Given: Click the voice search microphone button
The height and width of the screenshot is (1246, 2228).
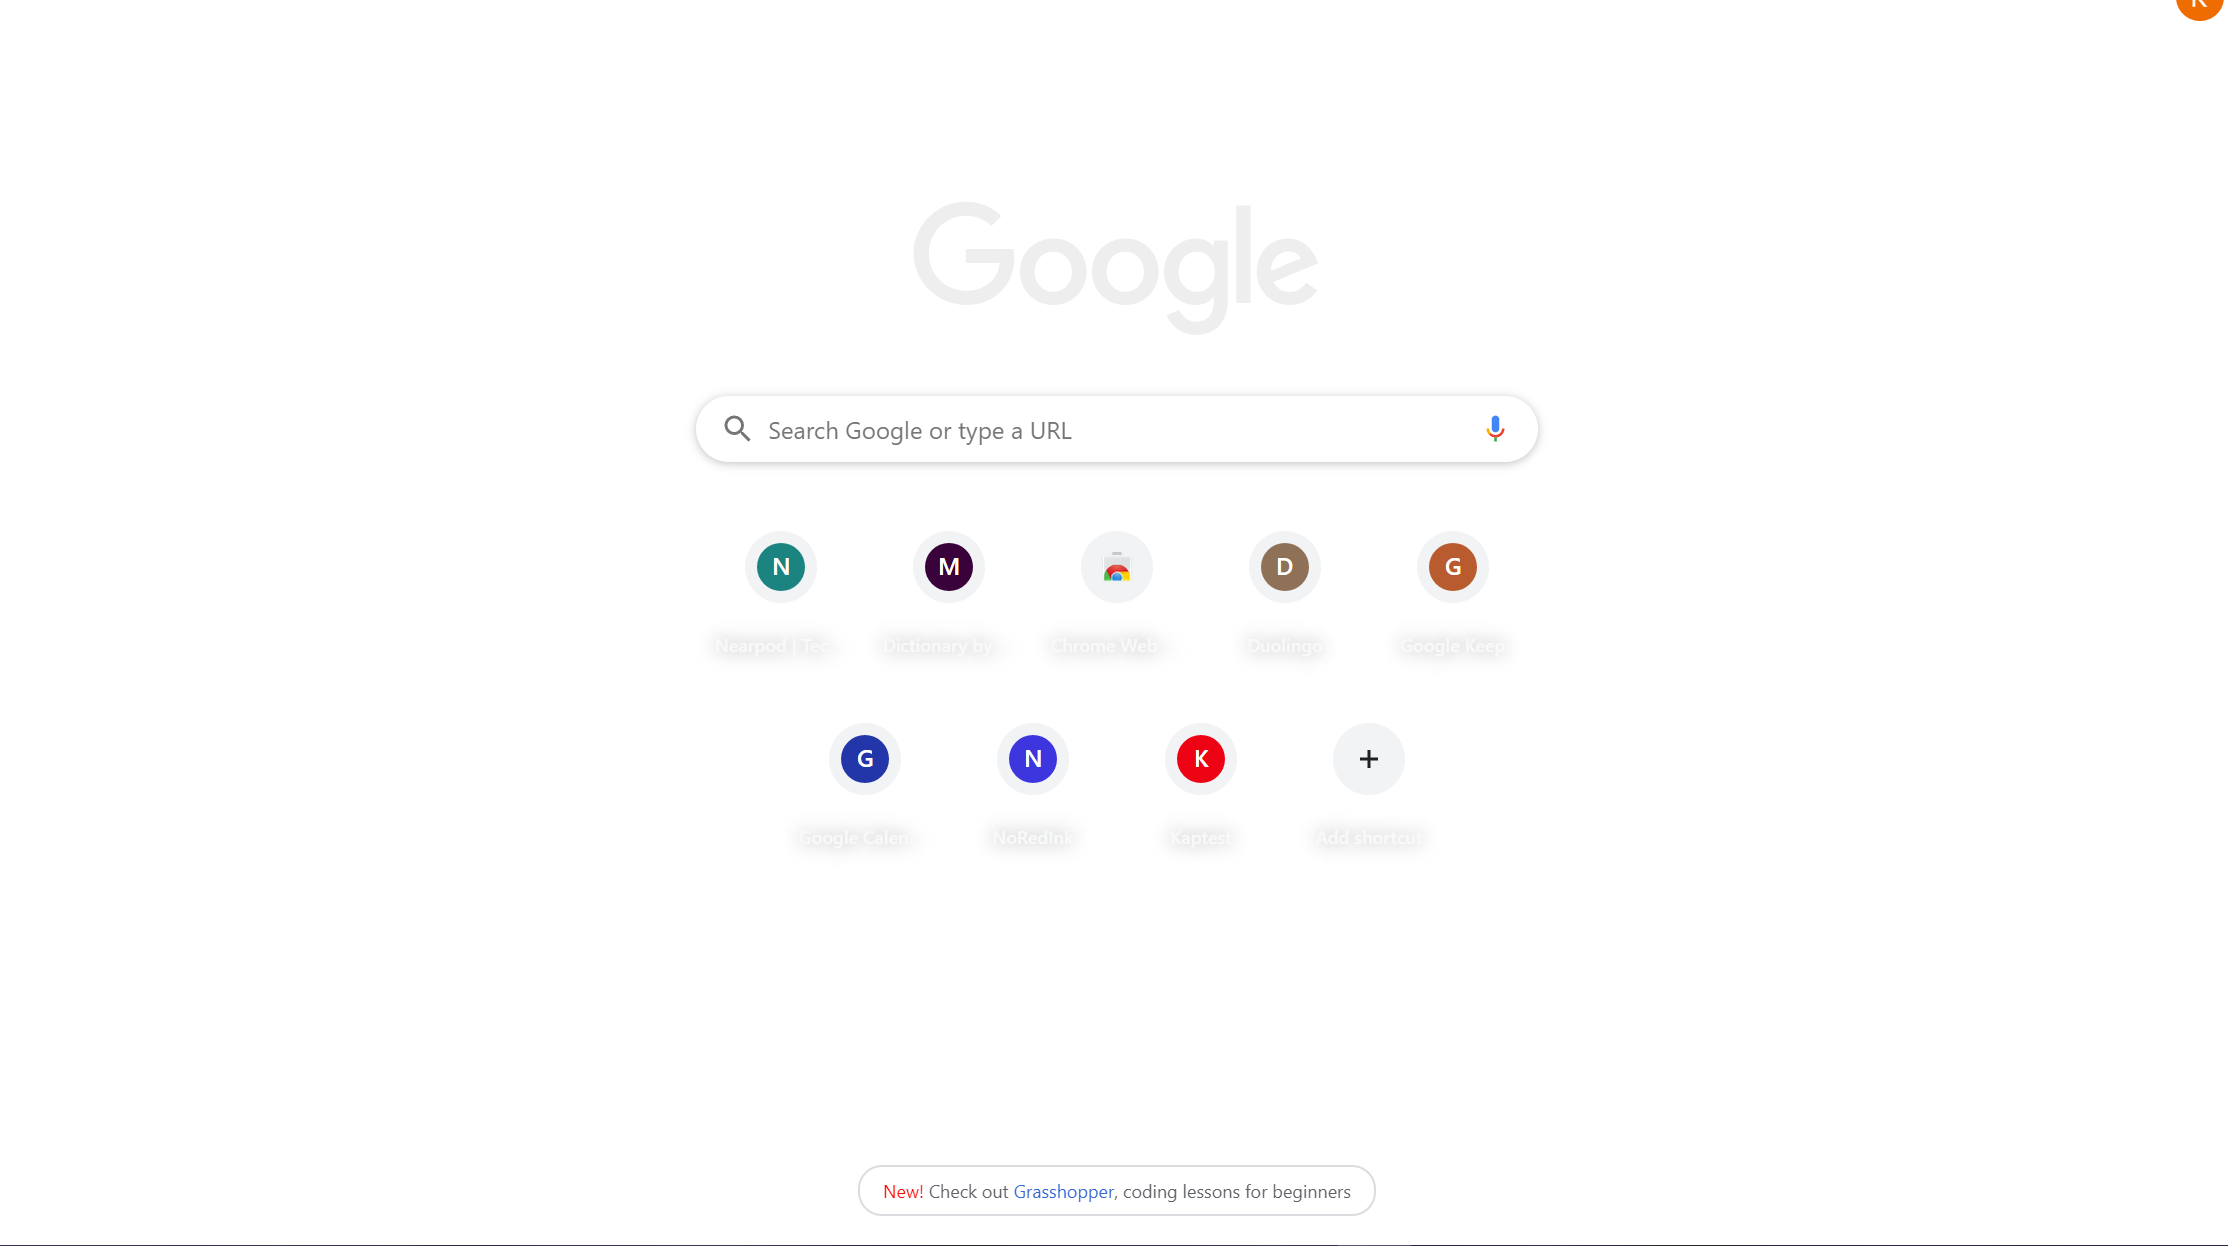Looking at the screenshot, I should [x=1495, y=429].
